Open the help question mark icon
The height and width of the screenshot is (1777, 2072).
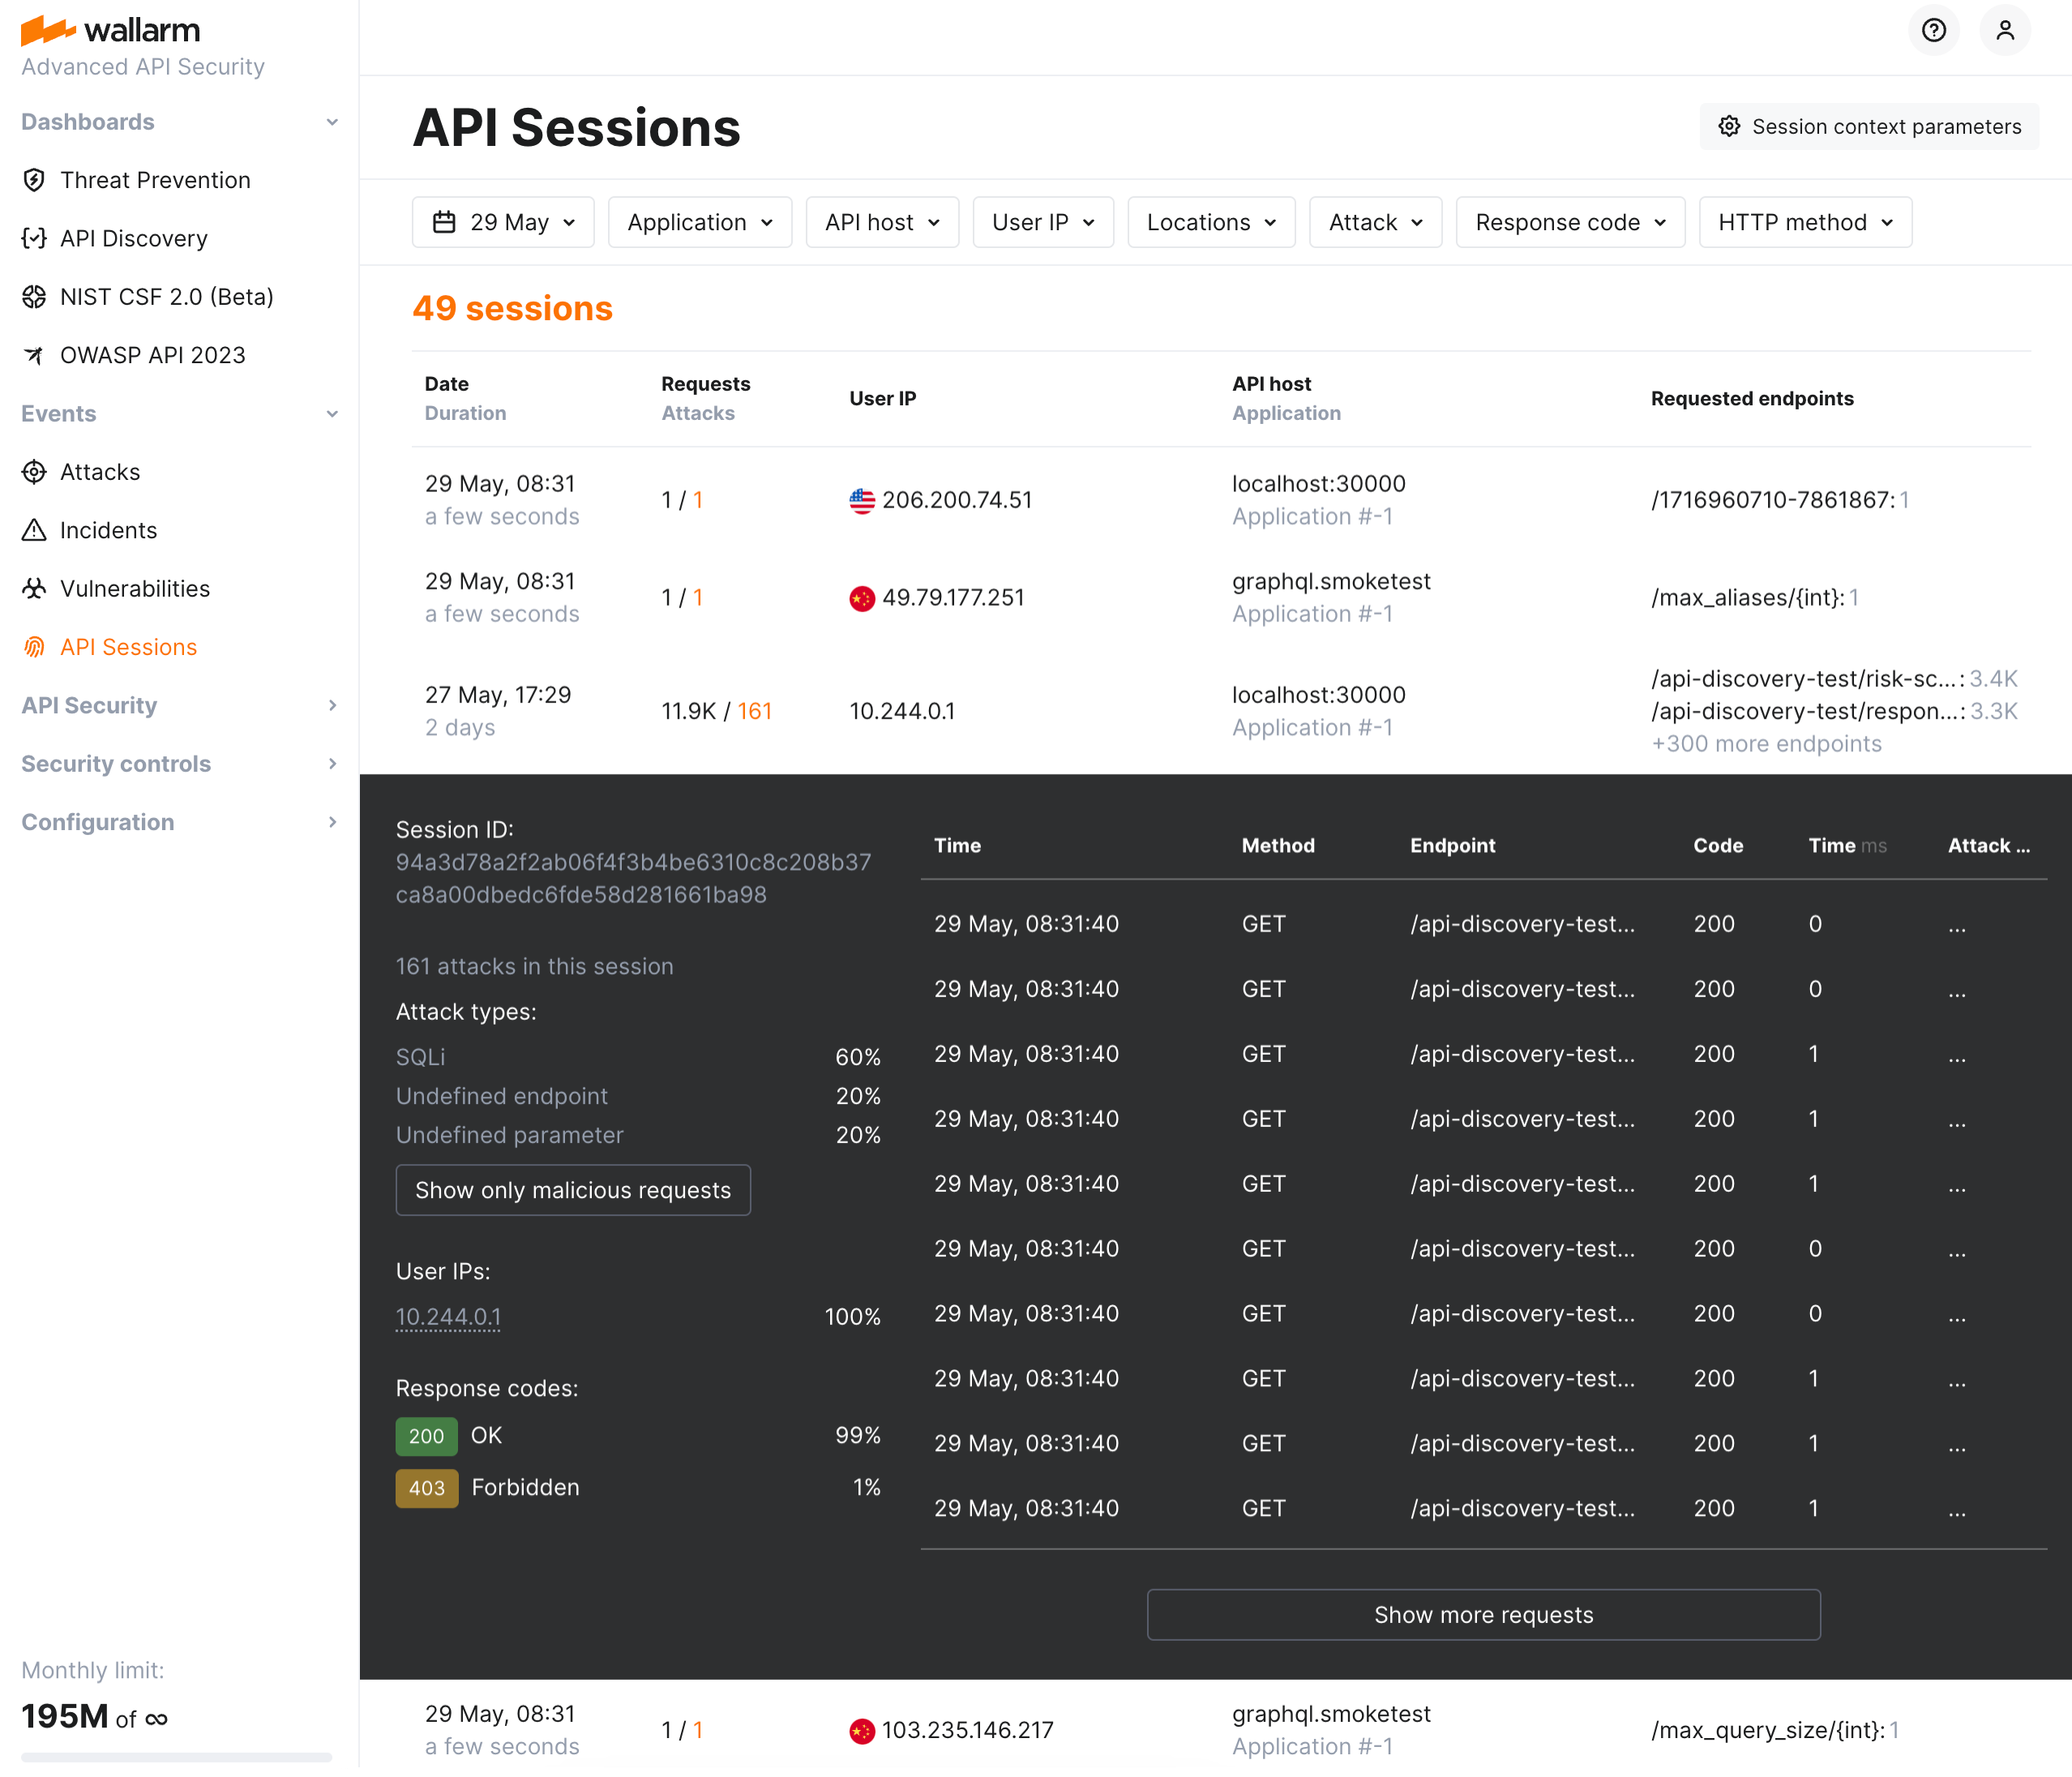(1934, 30)
